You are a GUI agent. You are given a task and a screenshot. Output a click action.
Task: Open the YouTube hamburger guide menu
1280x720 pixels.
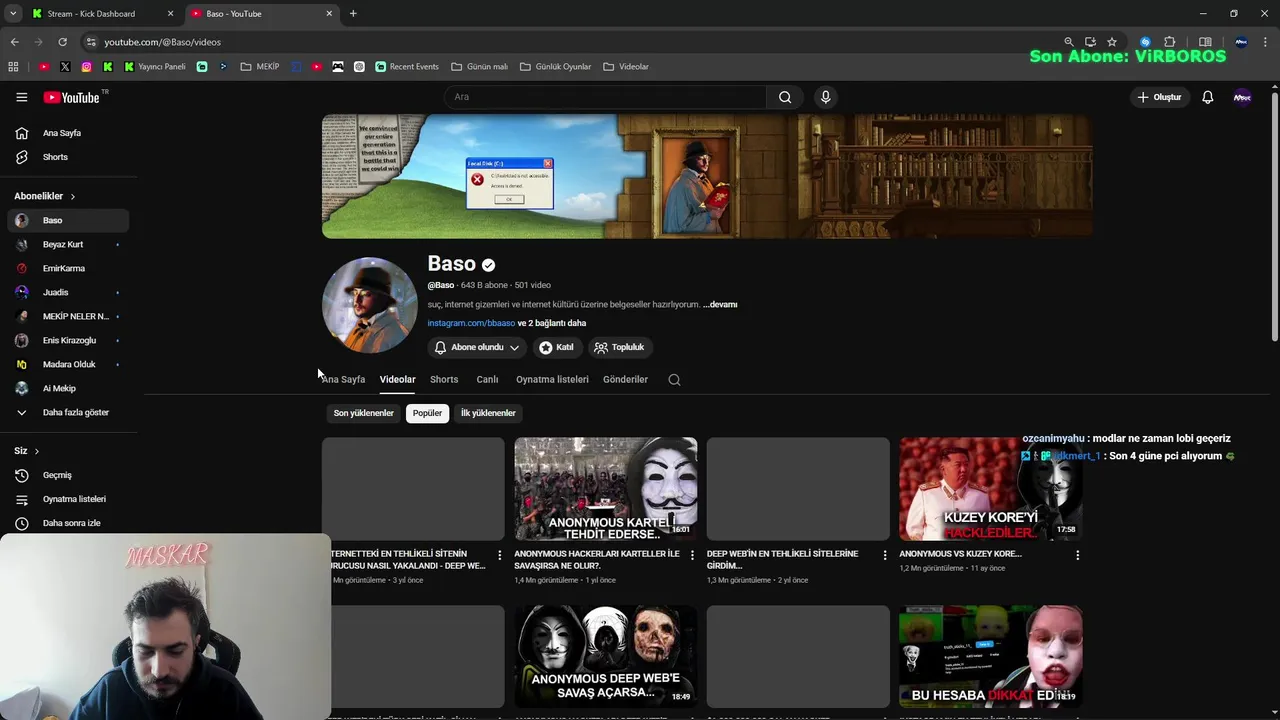tap(21, 97)
